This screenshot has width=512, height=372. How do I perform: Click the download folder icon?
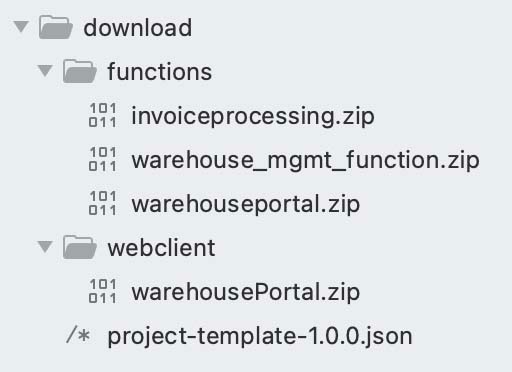point(56,27)
